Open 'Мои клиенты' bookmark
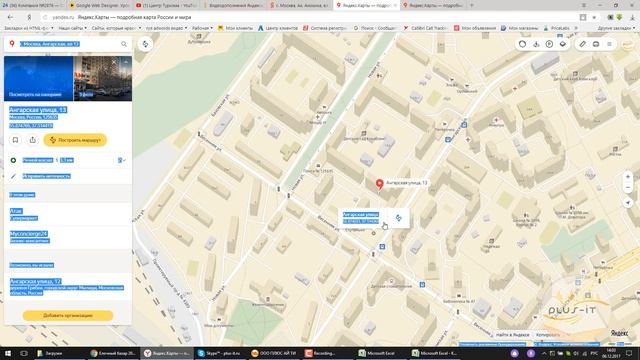640x360 pixels. click(235, 28)
